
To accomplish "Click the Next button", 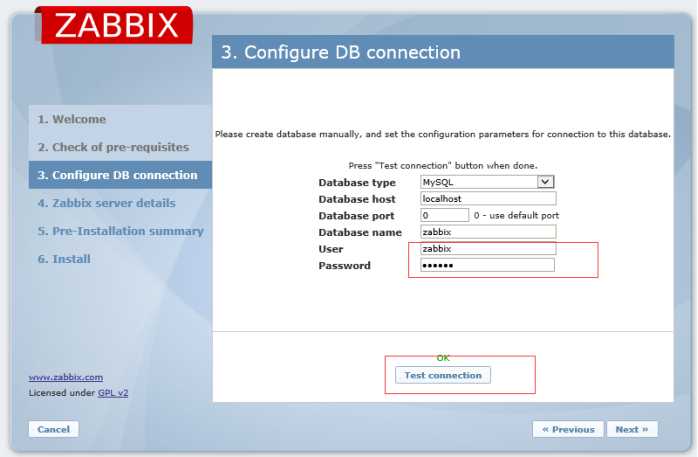I will coord(632,429).
